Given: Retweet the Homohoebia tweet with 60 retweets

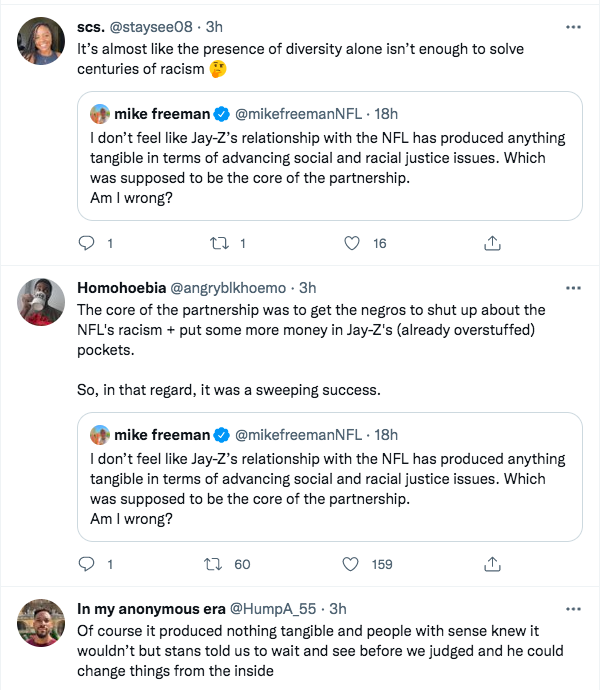Looking at the screenshot, I should click(213, 564).
